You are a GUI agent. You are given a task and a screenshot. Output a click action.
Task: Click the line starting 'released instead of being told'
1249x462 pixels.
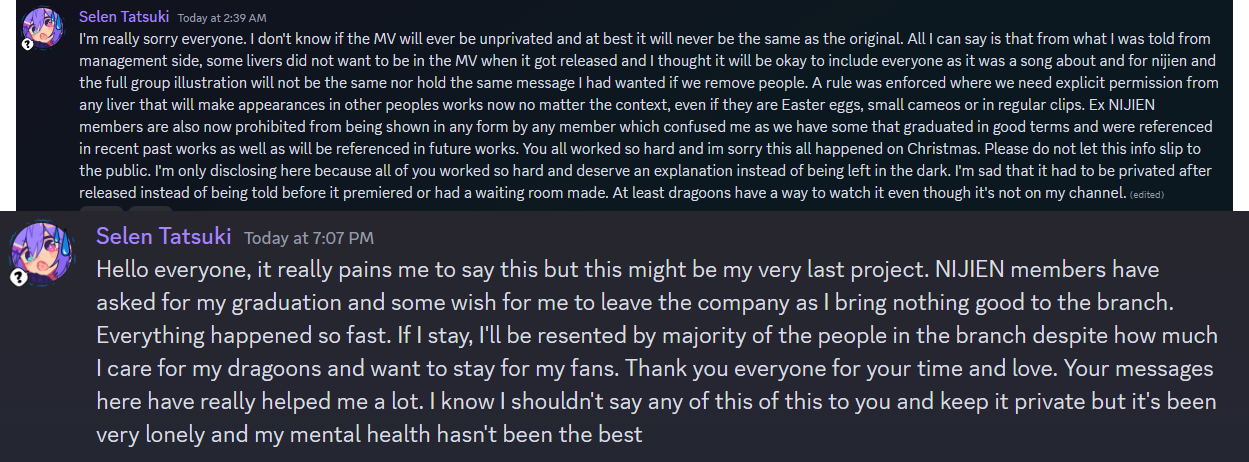pyautogui.click(x=603, y=193)
